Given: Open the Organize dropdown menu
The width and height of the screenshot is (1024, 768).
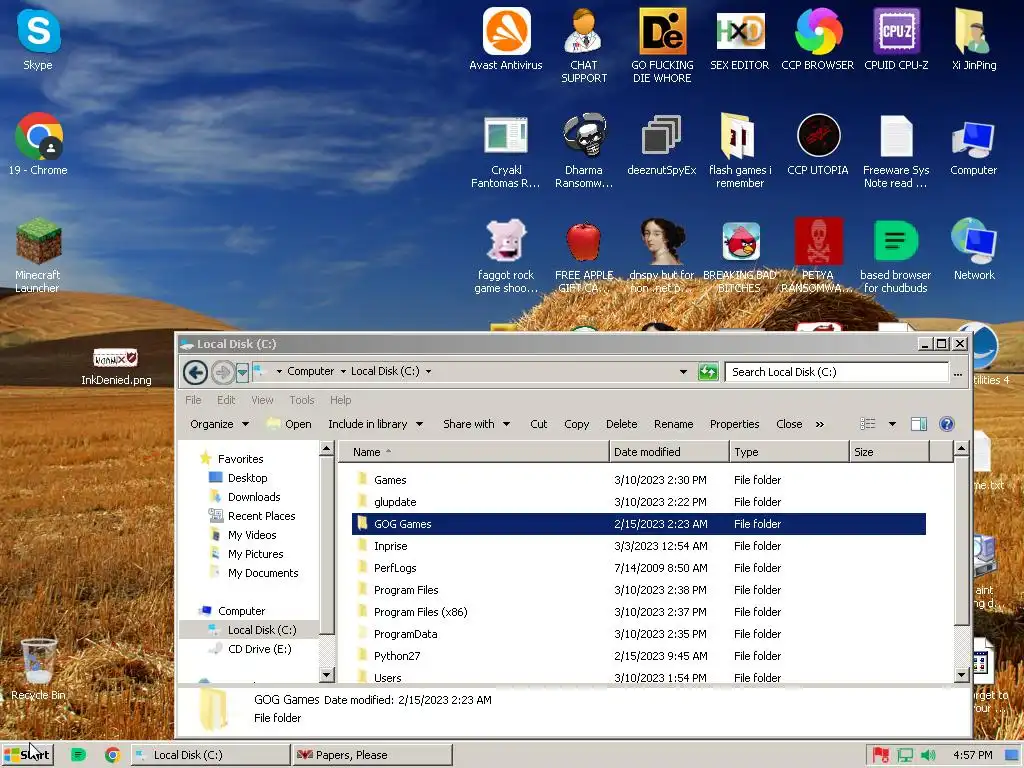Looking at the screenshot, I should pos(219,424).
